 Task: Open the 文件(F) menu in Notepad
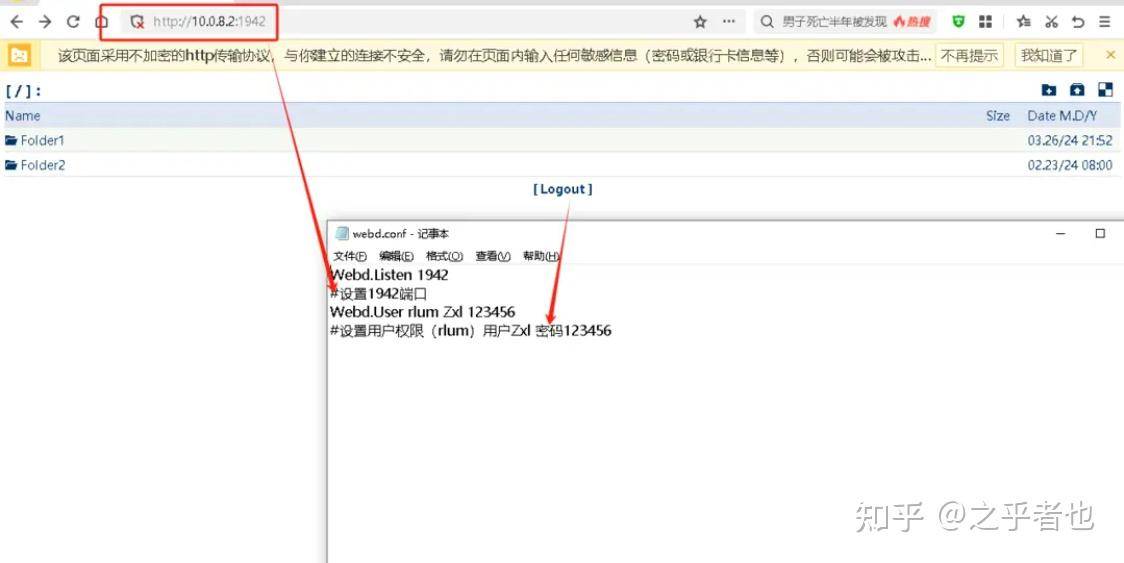350,256
